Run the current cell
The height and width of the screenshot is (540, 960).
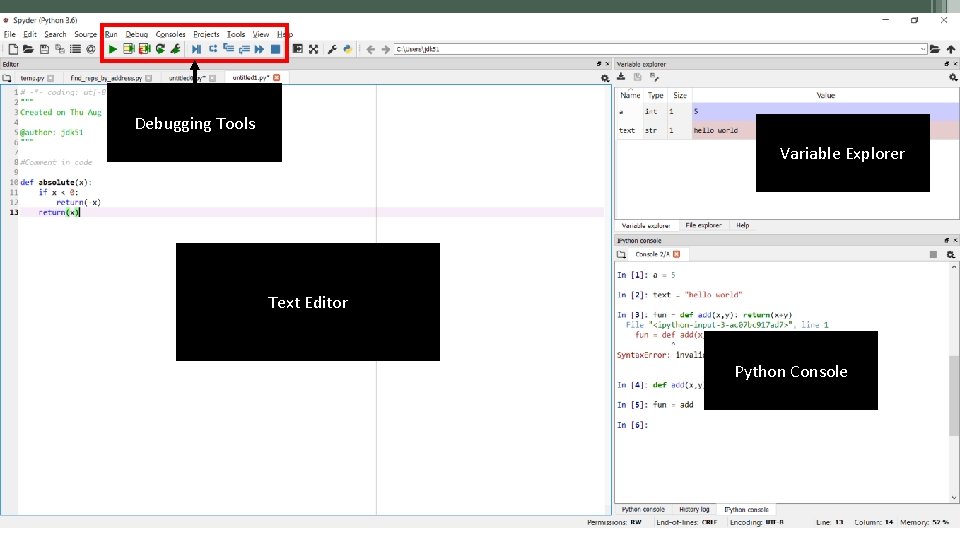click(x=129, y=49)
